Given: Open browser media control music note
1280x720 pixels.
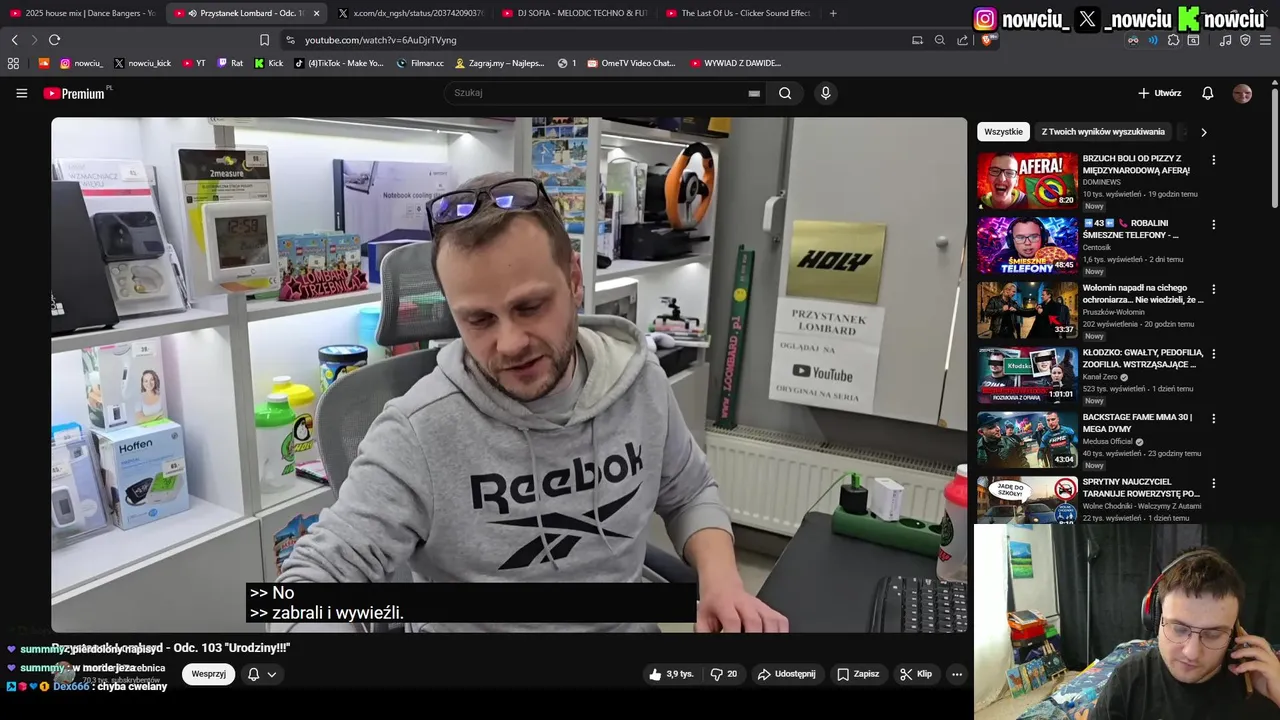Looking at the screenshot, I should (1225, 40).
